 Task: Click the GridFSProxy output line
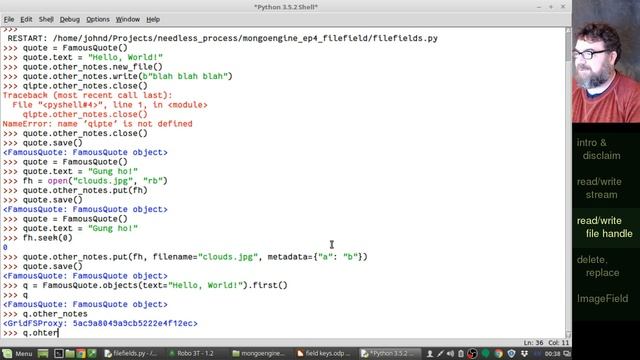tap(100, 323)
